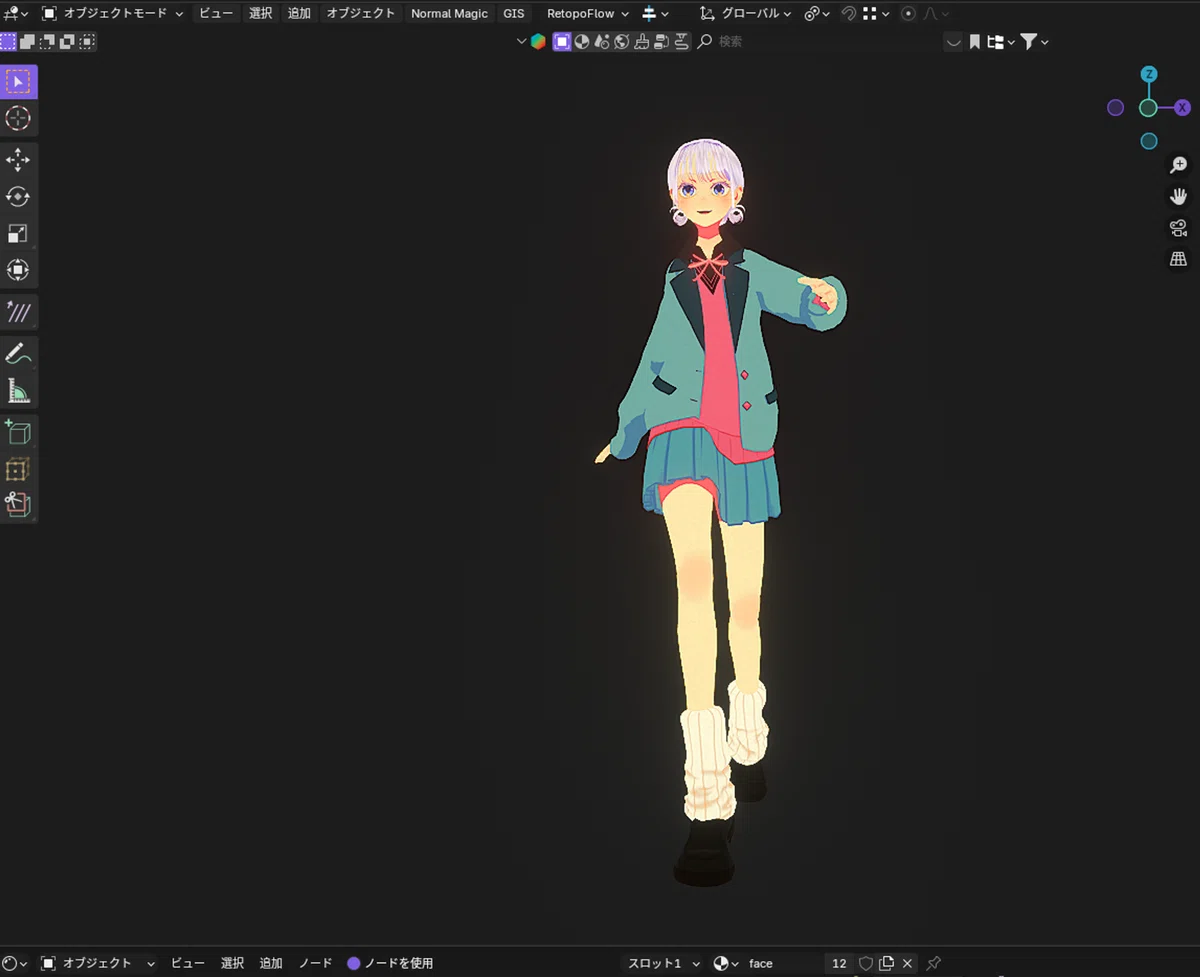1200x977 pixels.
Task: Open the '追加' menu in node editor header
Action: pyautogui.click(x=271, y=963)
